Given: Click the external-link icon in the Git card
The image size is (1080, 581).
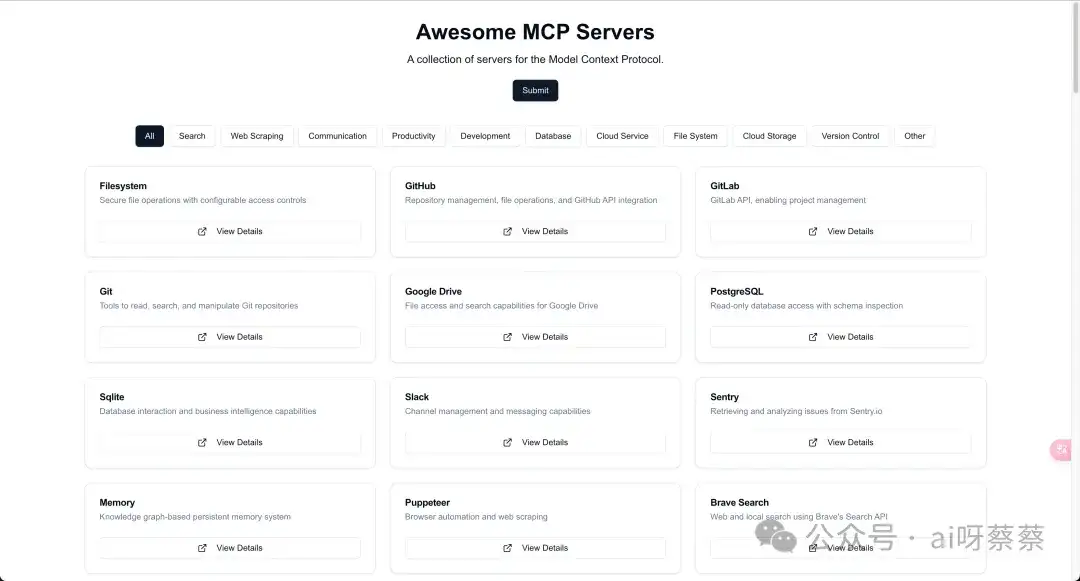Looking at the screenshot, I should pyautogui.click(x=202, y=337).
